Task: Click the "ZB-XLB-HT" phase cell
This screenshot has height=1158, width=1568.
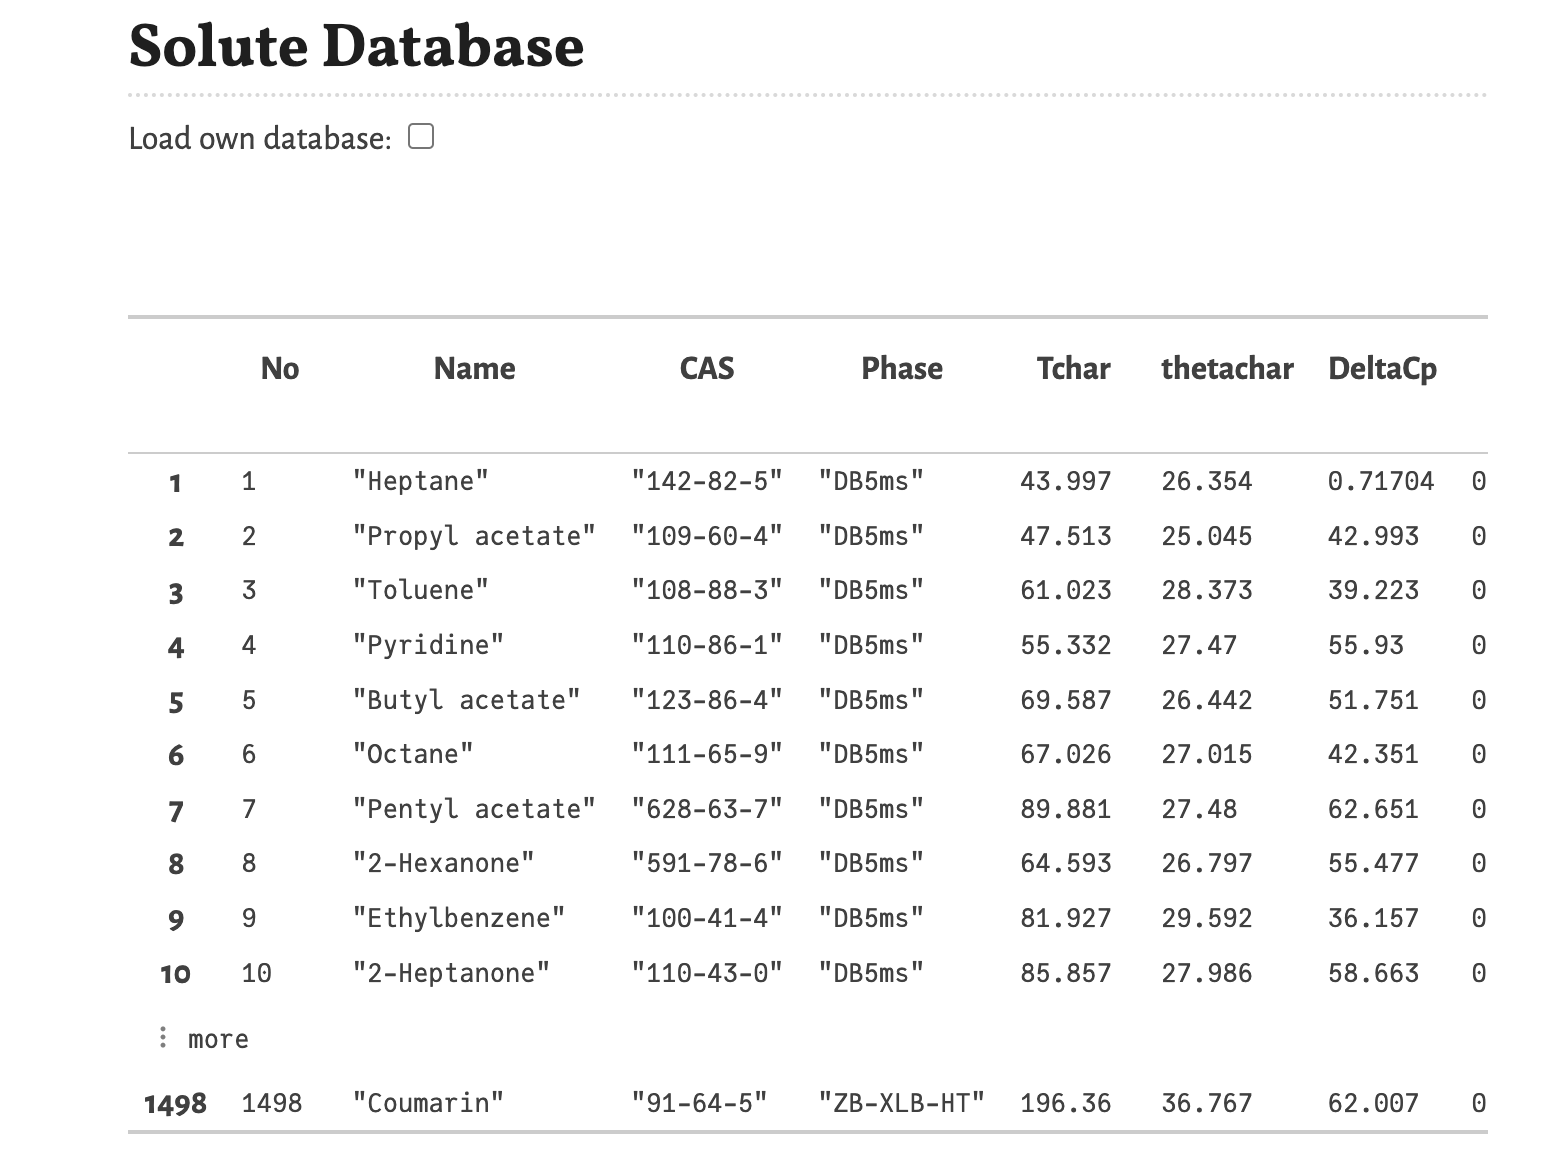Action: pyautogui.click(x=901, y=1104)
